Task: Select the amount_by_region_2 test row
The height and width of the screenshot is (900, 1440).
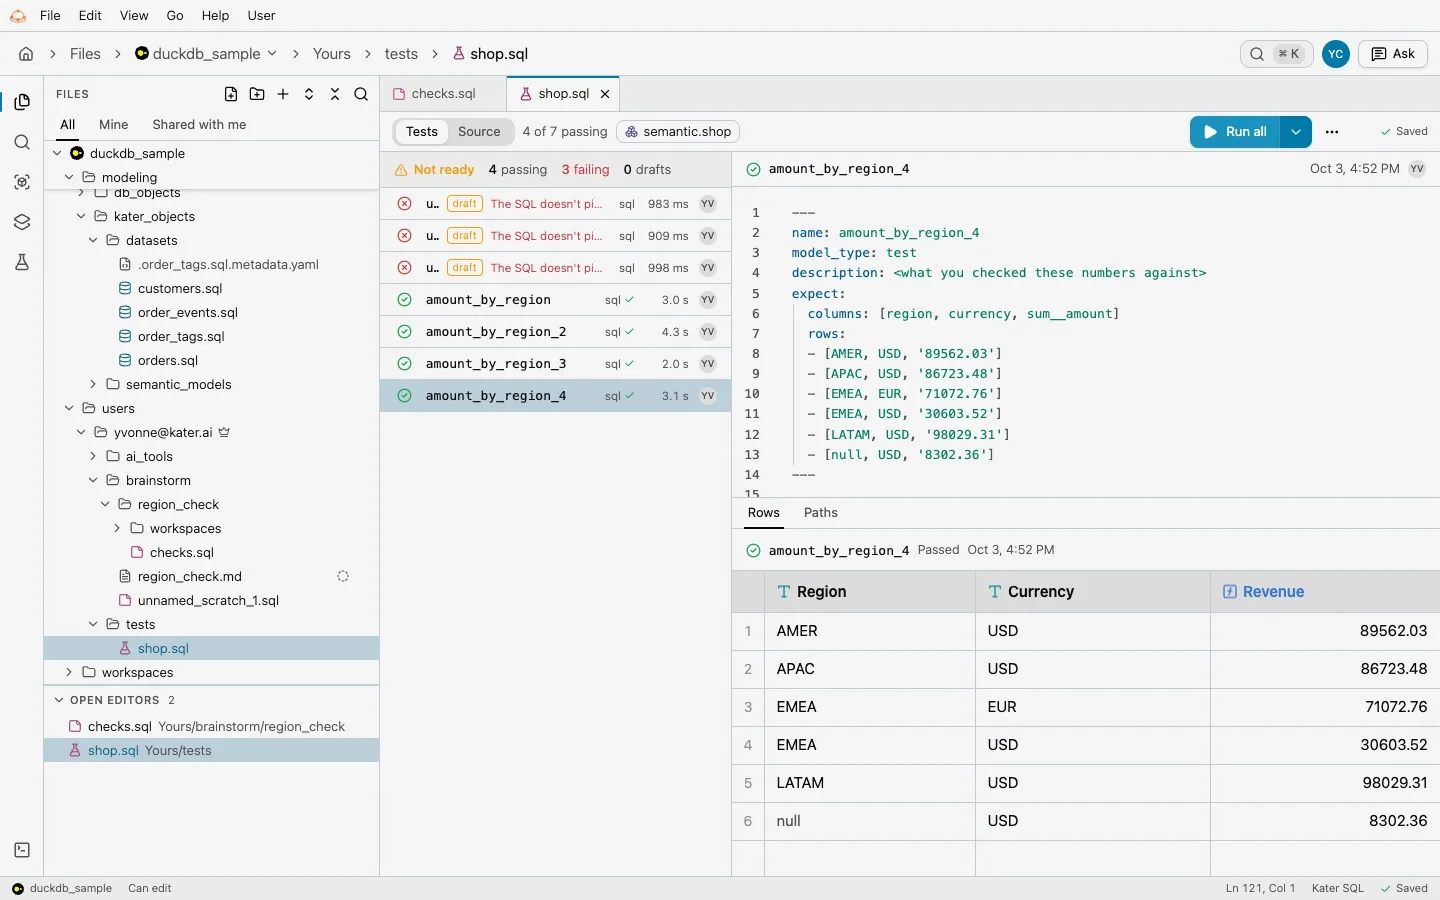Action: pyautogui.click(x=556, y=332)
